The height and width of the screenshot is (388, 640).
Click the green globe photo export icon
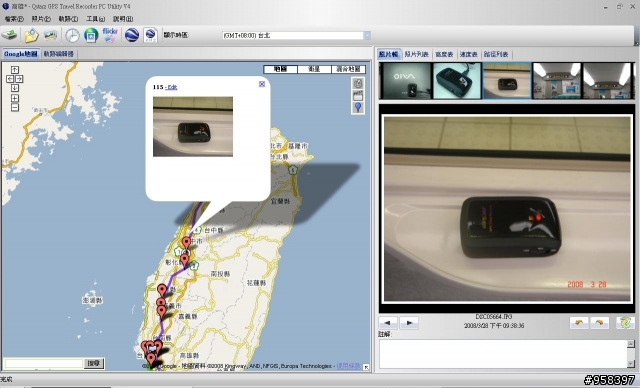(x=91, y=35)
